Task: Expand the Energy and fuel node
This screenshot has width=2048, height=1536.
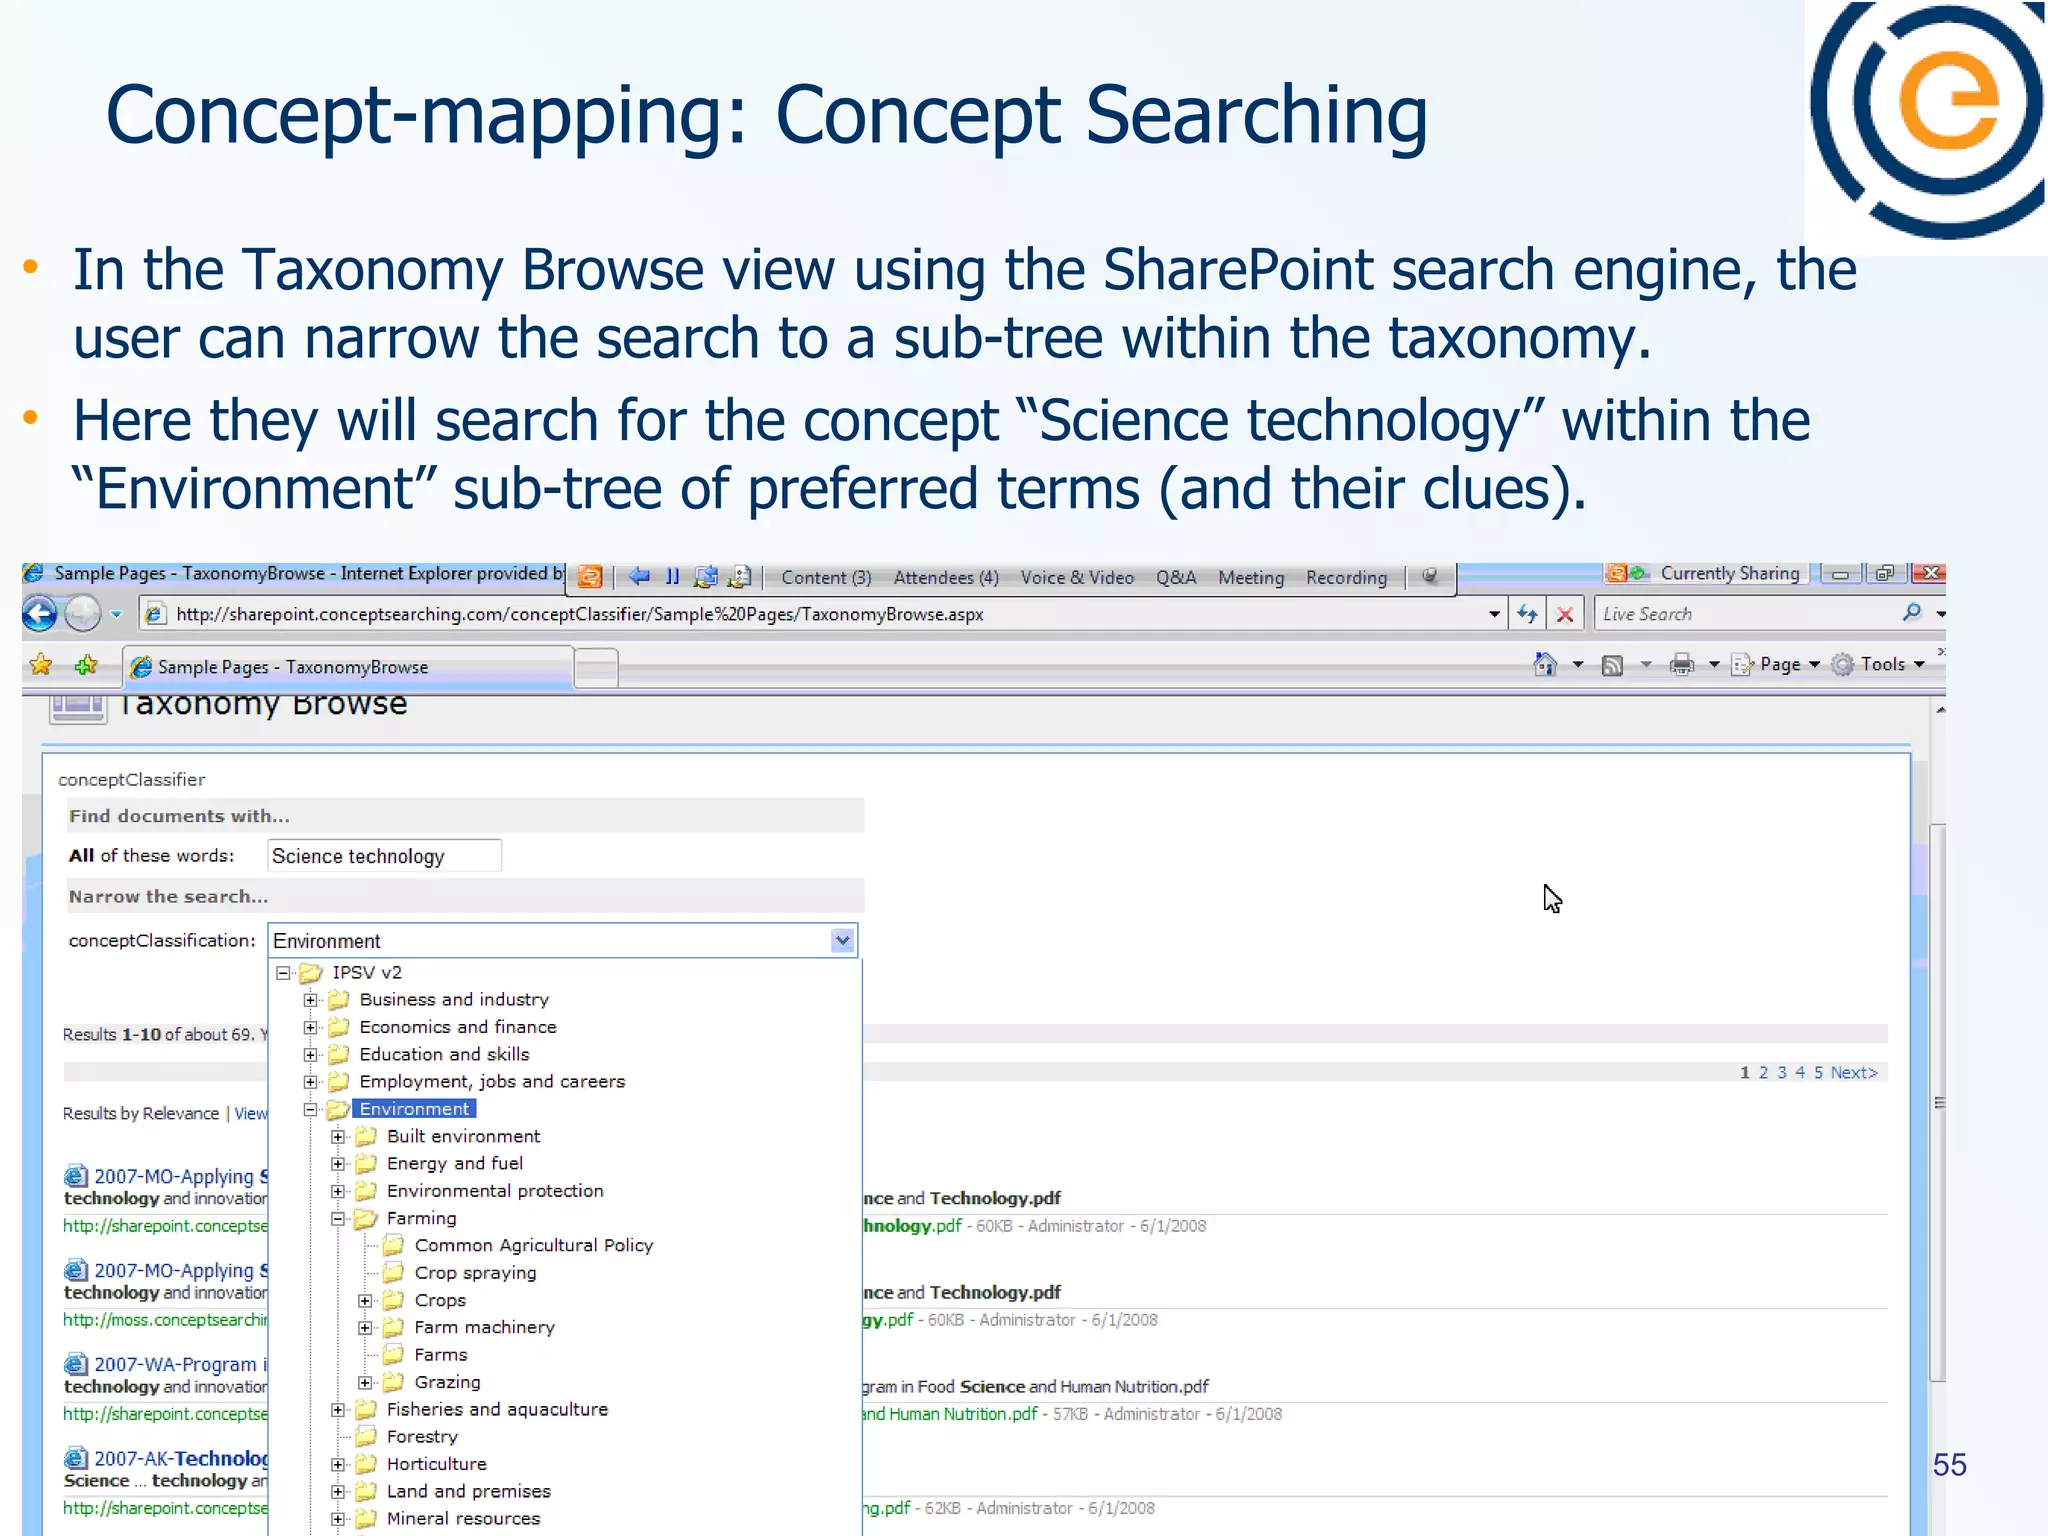Action: 338,1163
